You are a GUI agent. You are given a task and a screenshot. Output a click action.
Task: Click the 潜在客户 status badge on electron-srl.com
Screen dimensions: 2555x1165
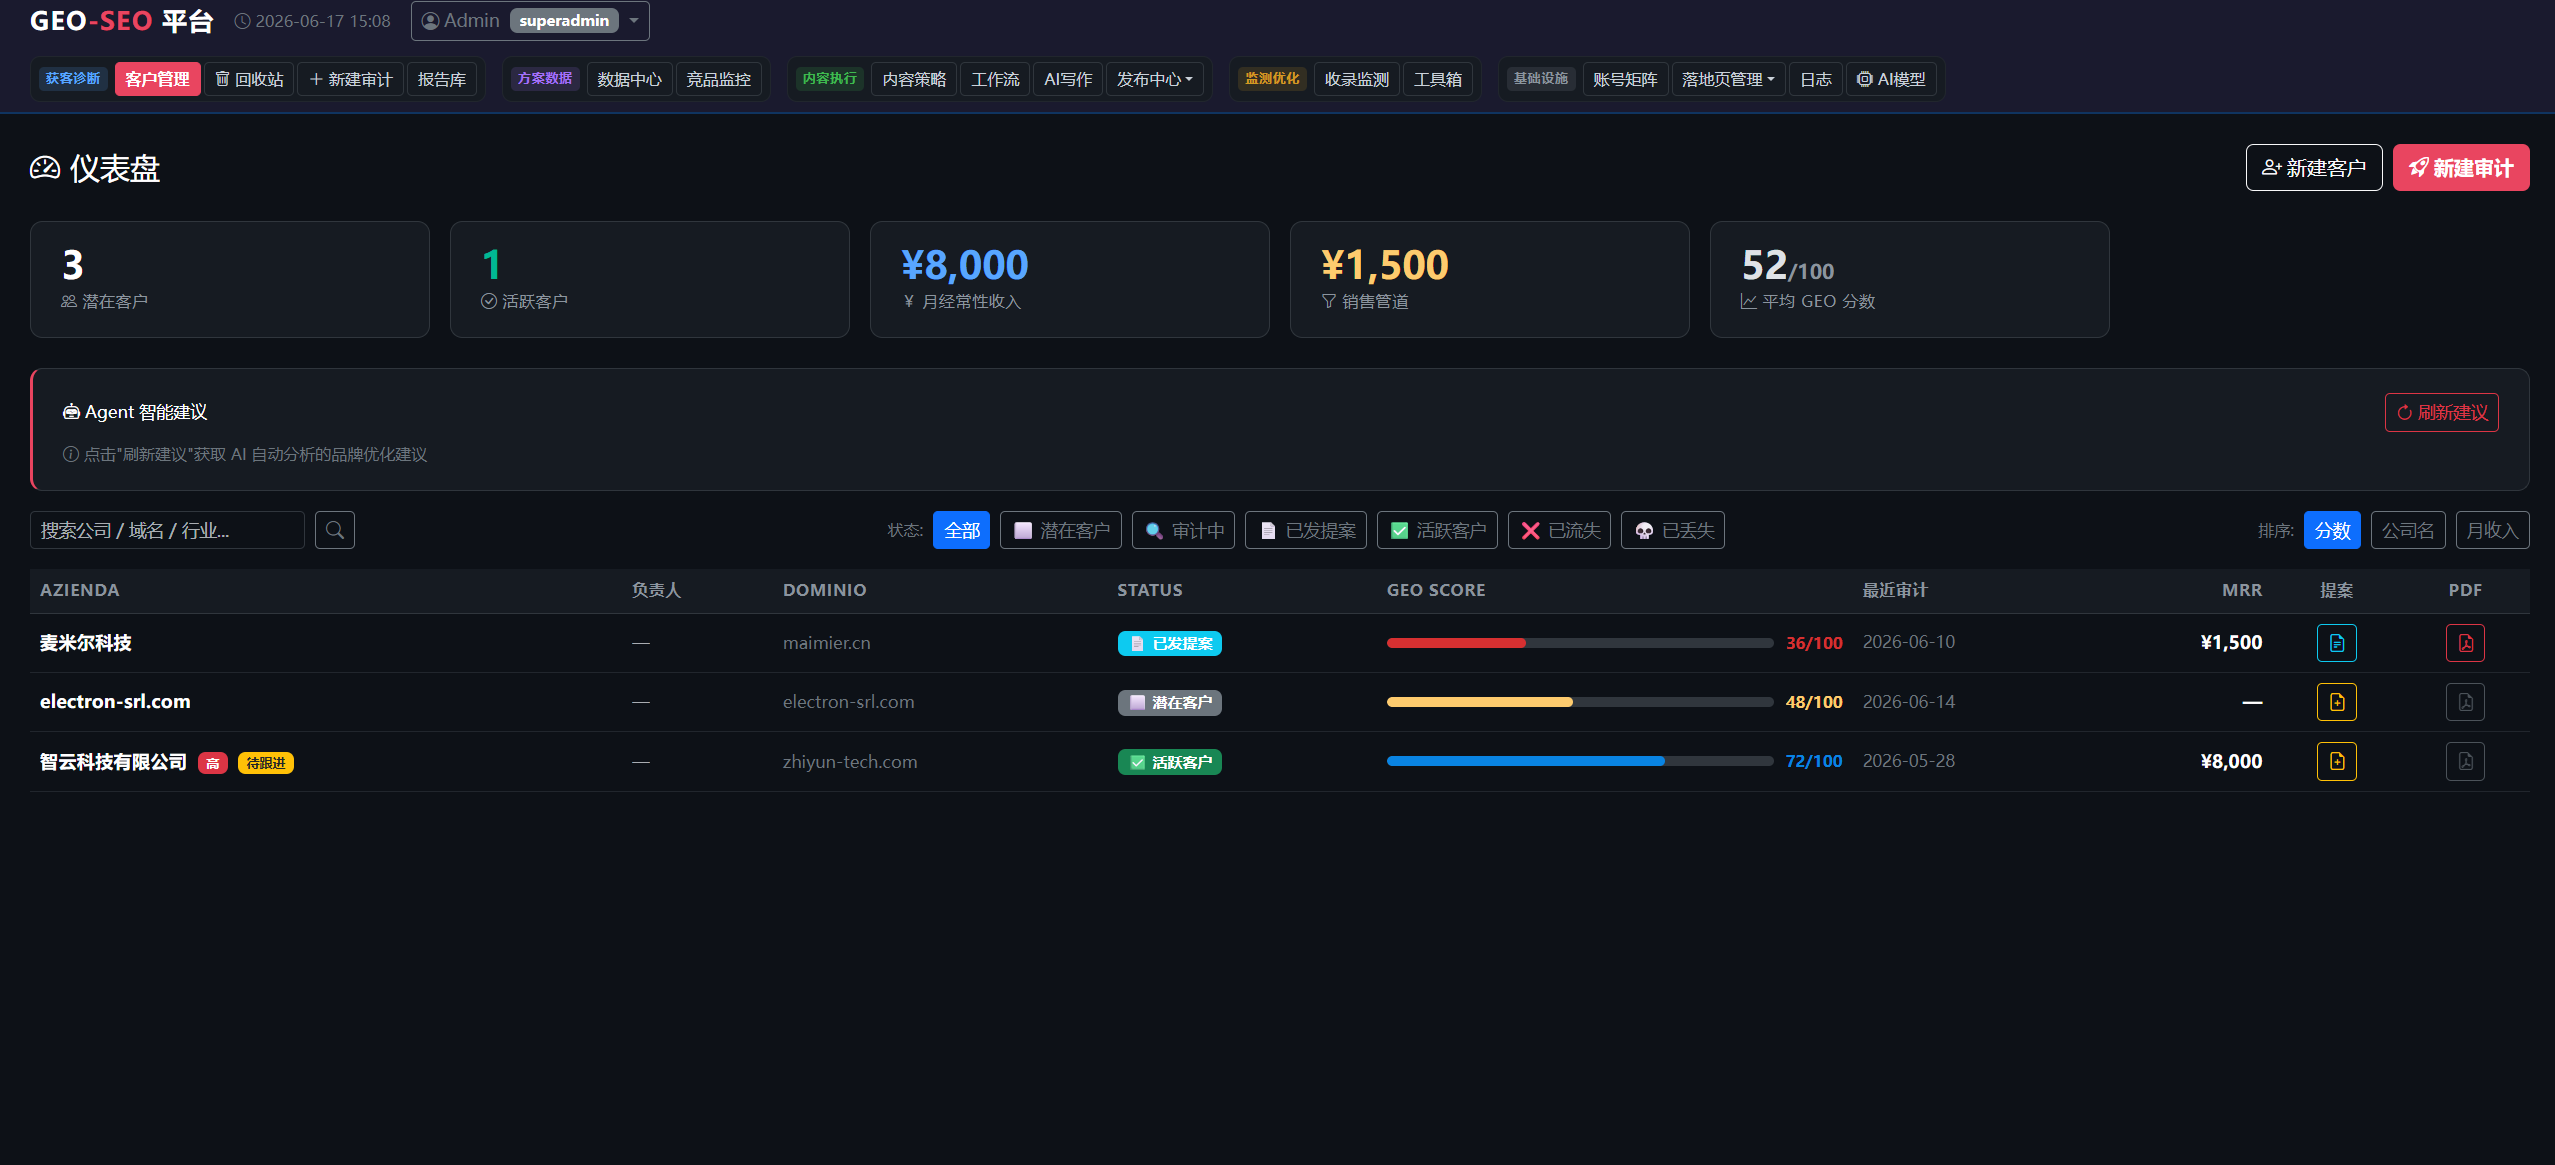click(x=1169, y=703)
